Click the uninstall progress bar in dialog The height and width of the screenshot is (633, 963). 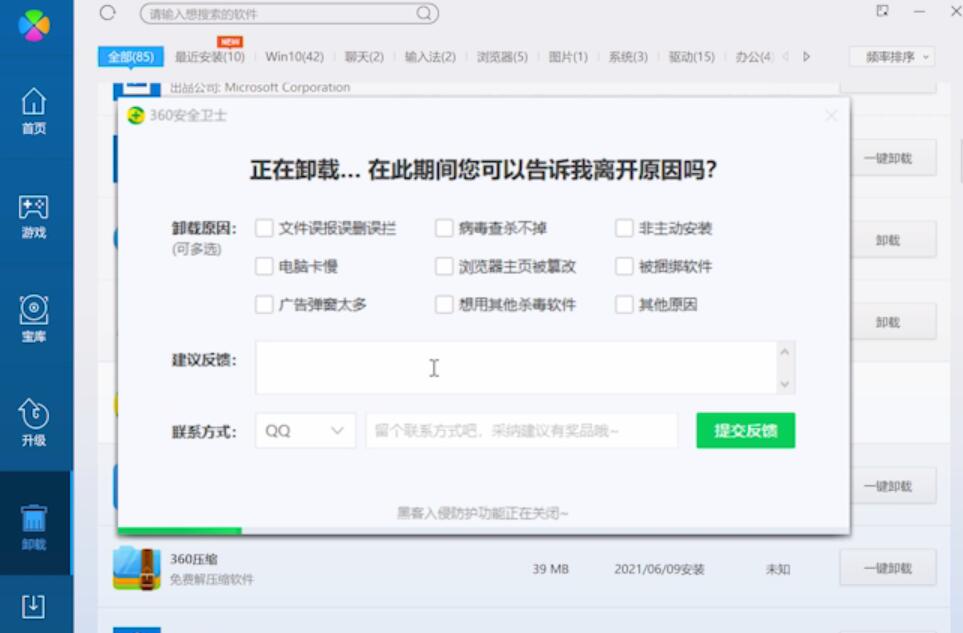483,530
